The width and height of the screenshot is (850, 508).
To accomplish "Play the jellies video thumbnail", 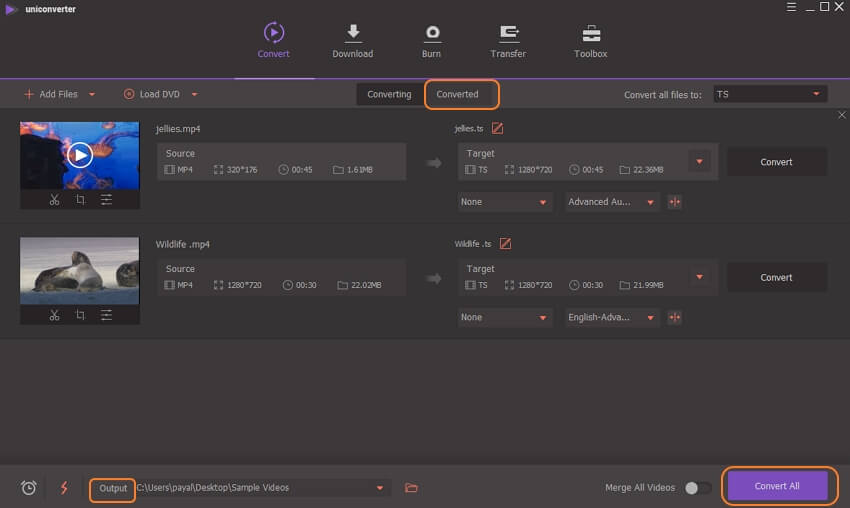I will (x=80, y=154).
